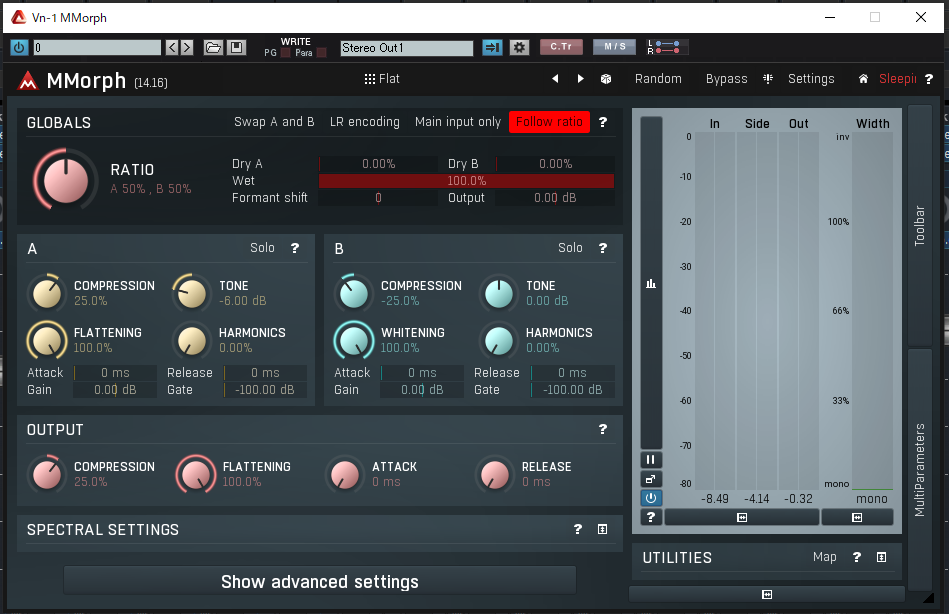949x614 pixels.
Task: Toggle Solo for section A
Action: pyautogui.click(x=262, y=248)
